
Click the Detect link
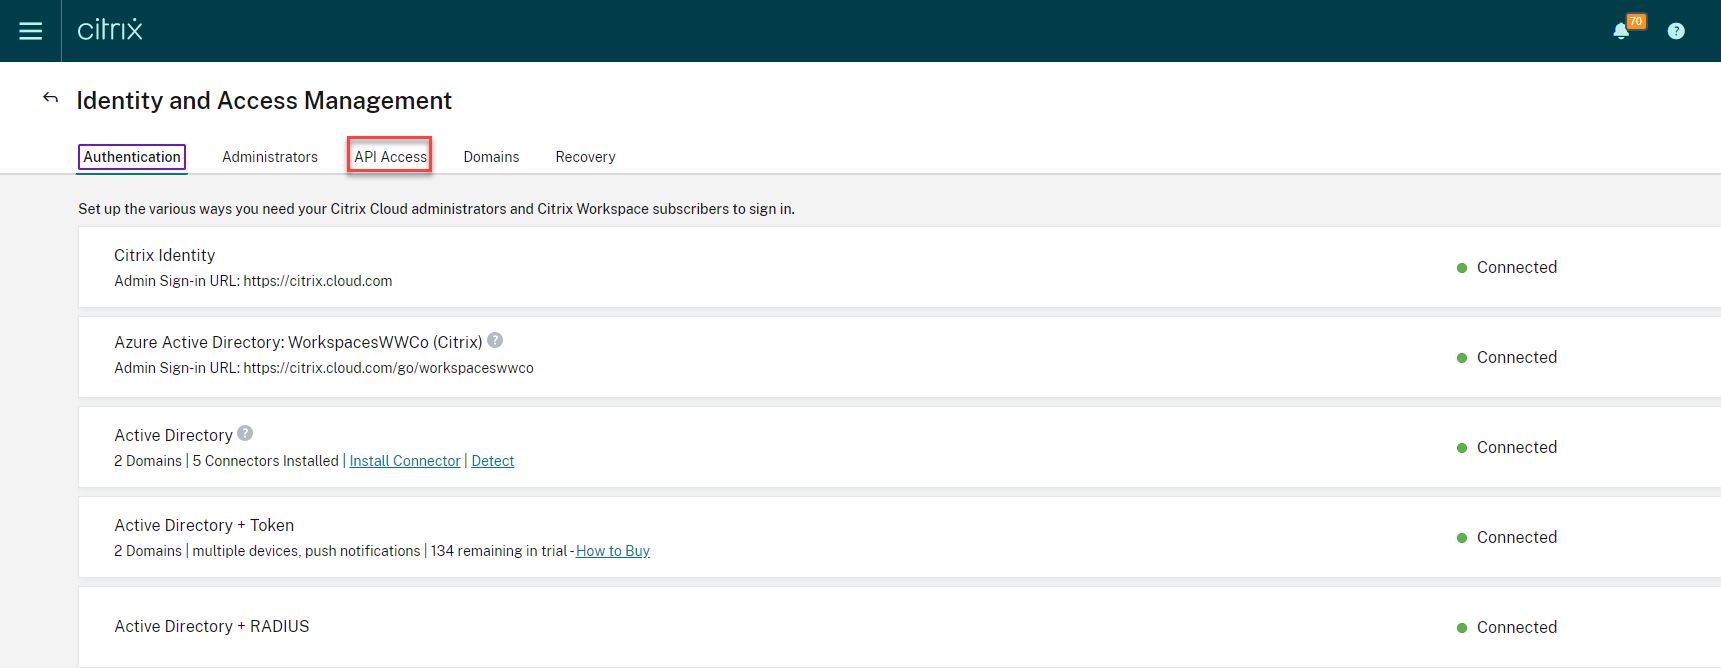[493, 461]
